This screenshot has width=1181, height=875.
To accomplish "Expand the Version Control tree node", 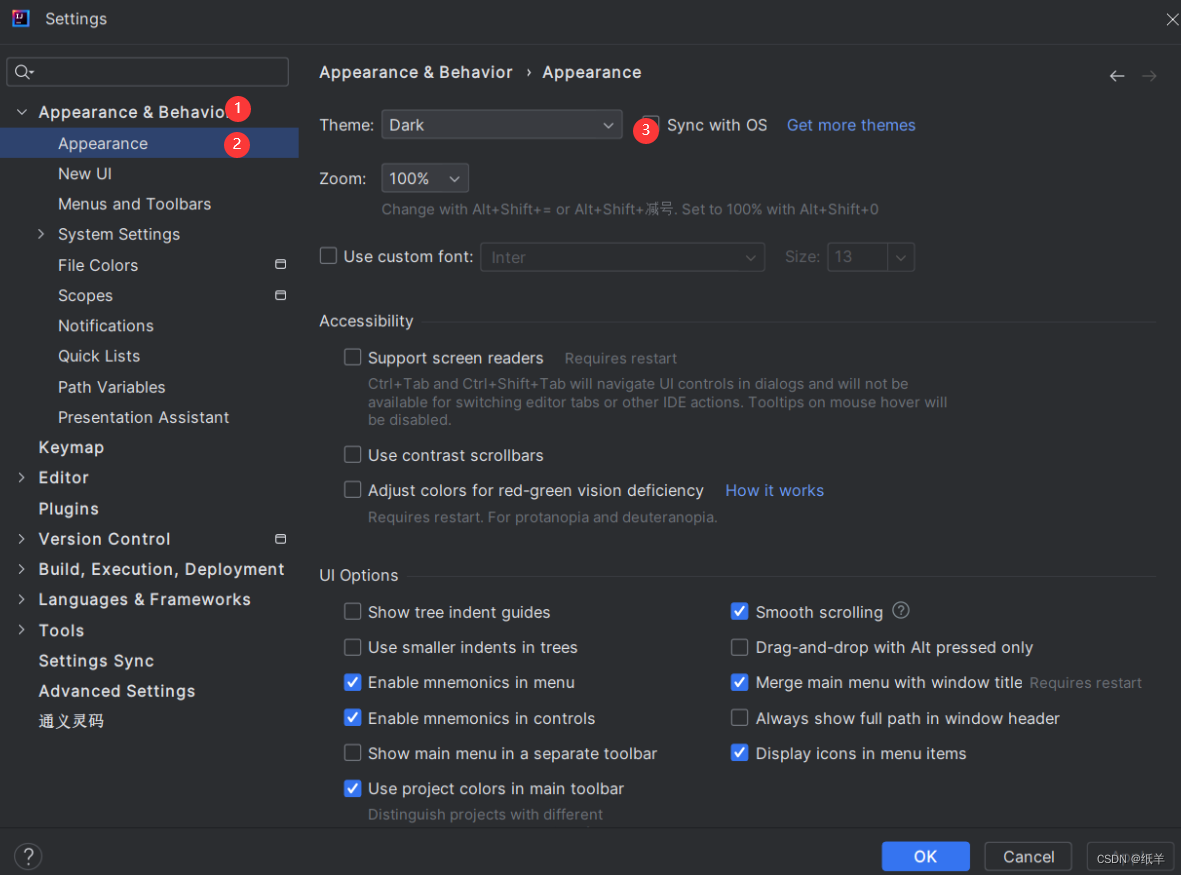I will [22, 538].
